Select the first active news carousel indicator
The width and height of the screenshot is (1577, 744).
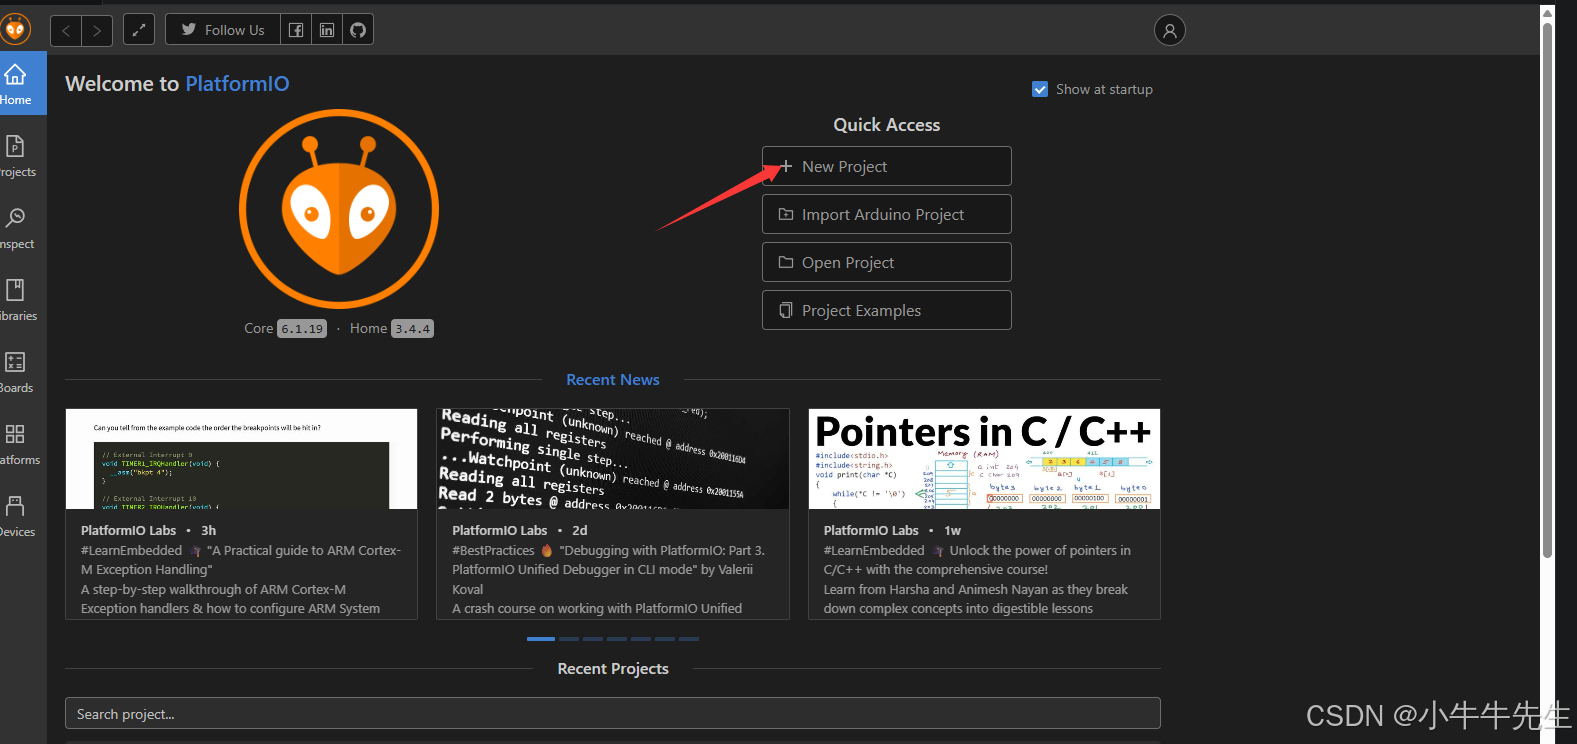coord(541,638)
